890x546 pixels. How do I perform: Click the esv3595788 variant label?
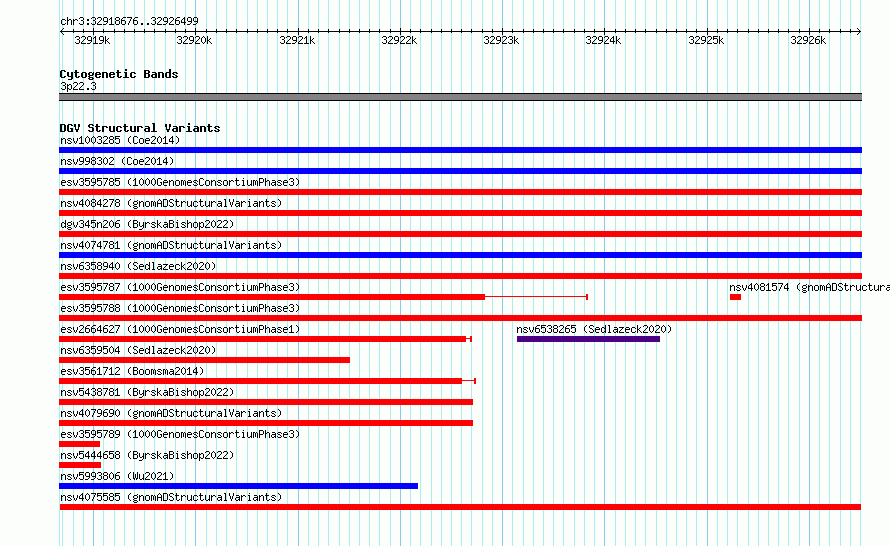pos(180,308)
